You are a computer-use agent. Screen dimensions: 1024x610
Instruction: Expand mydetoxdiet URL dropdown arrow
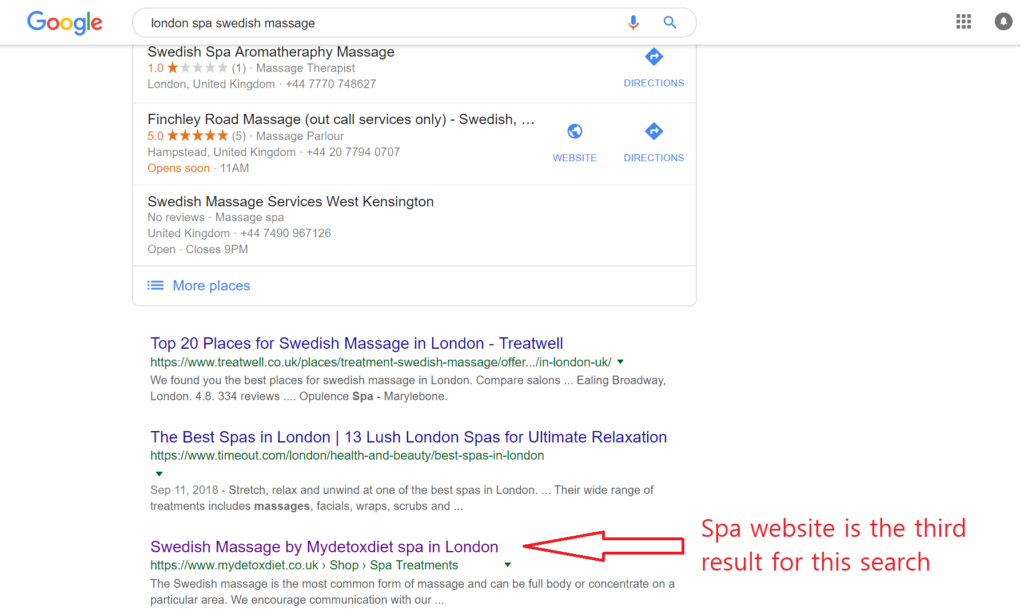pyautogui.click(x=507, y=565)
